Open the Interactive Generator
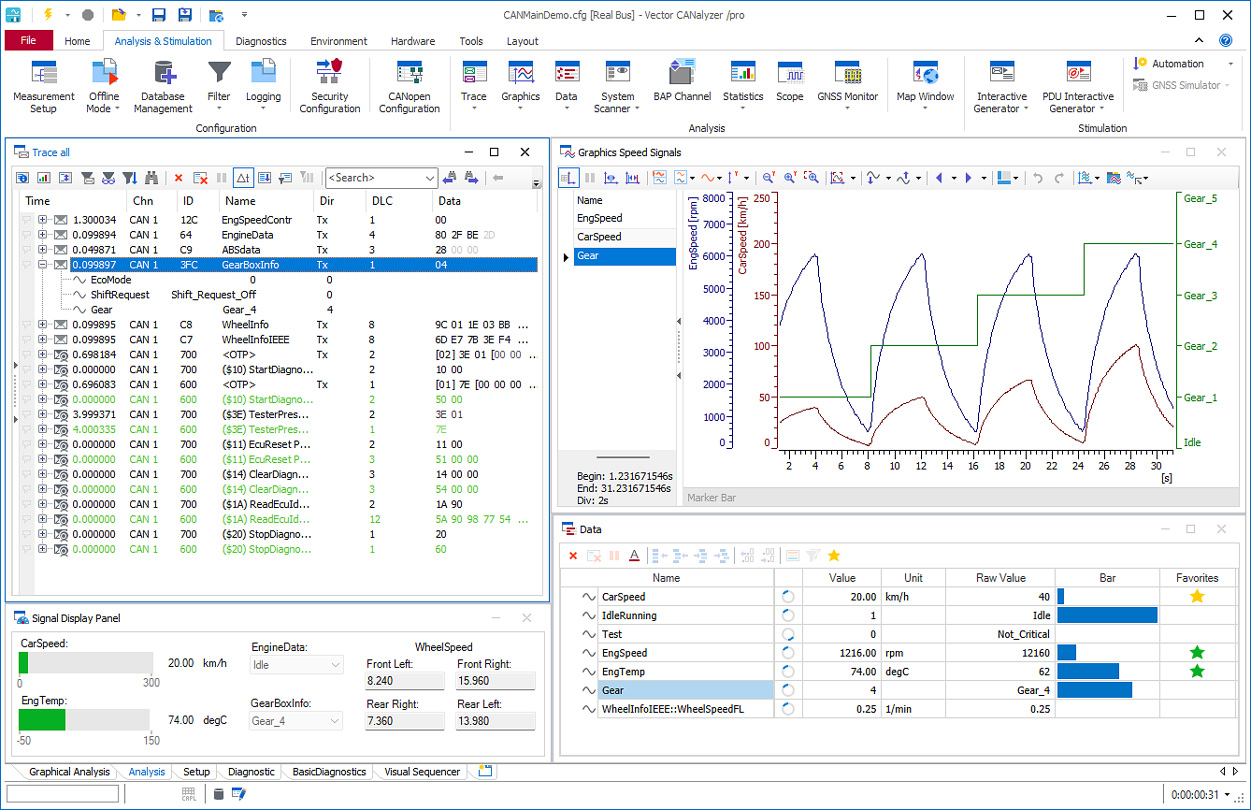This screenshot has width=1251, height=810. [1001, 86]
